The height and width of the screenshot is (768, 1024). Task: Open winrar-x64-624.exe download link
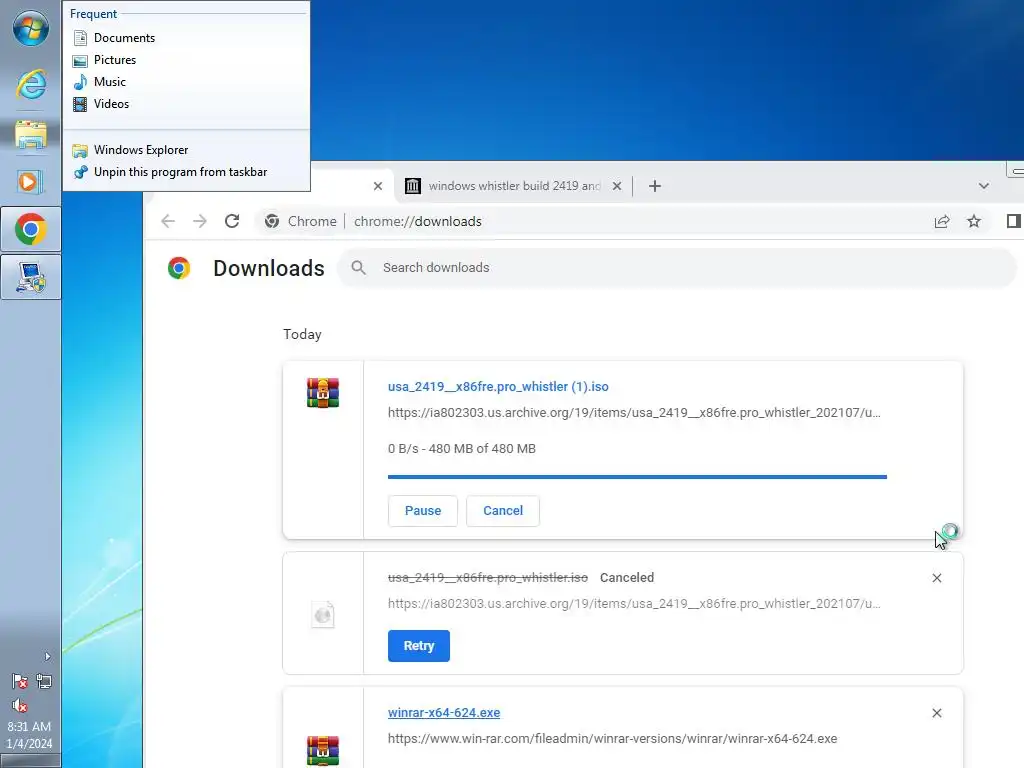point(444,713)
